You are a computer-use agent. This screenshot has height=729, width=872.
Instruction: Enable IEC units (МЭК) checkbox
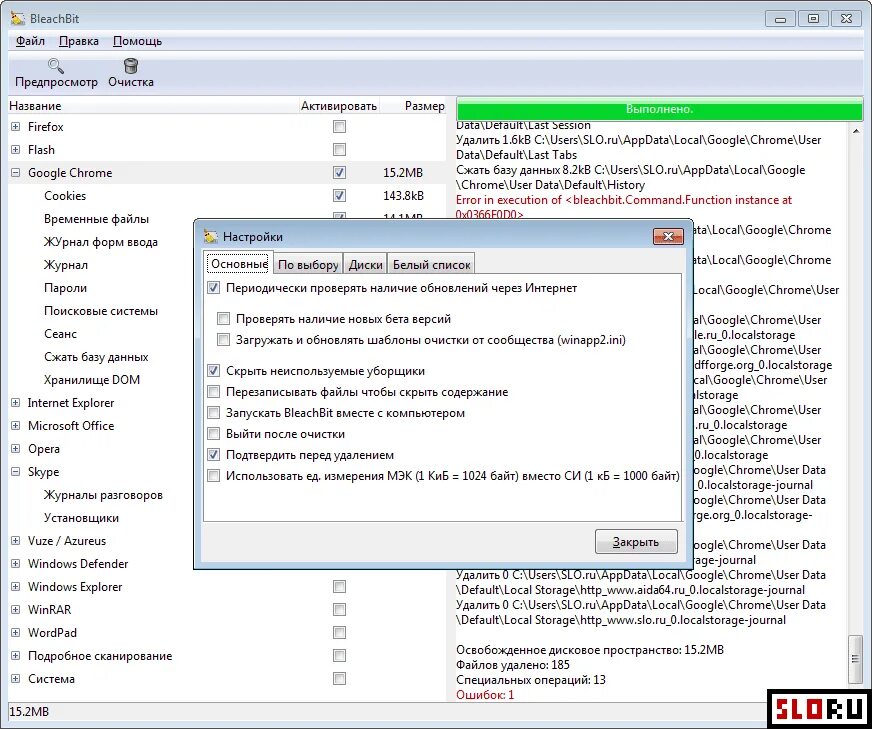[214, 475]
